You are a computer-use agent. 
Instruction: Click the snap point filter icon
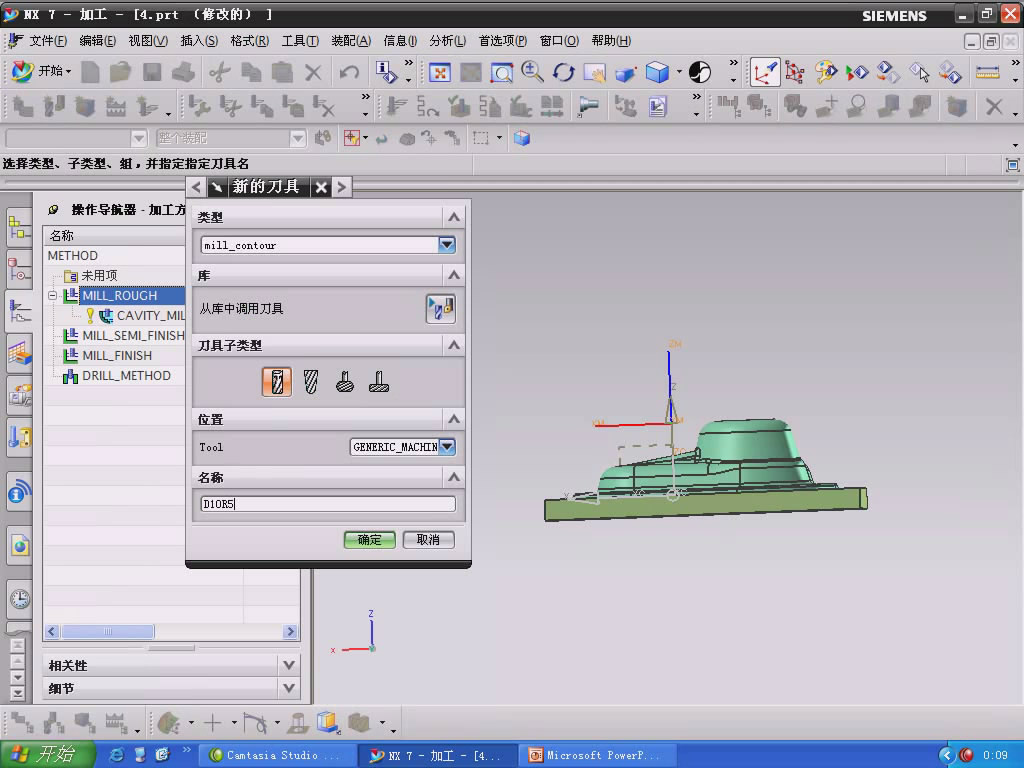click(352, 138)
